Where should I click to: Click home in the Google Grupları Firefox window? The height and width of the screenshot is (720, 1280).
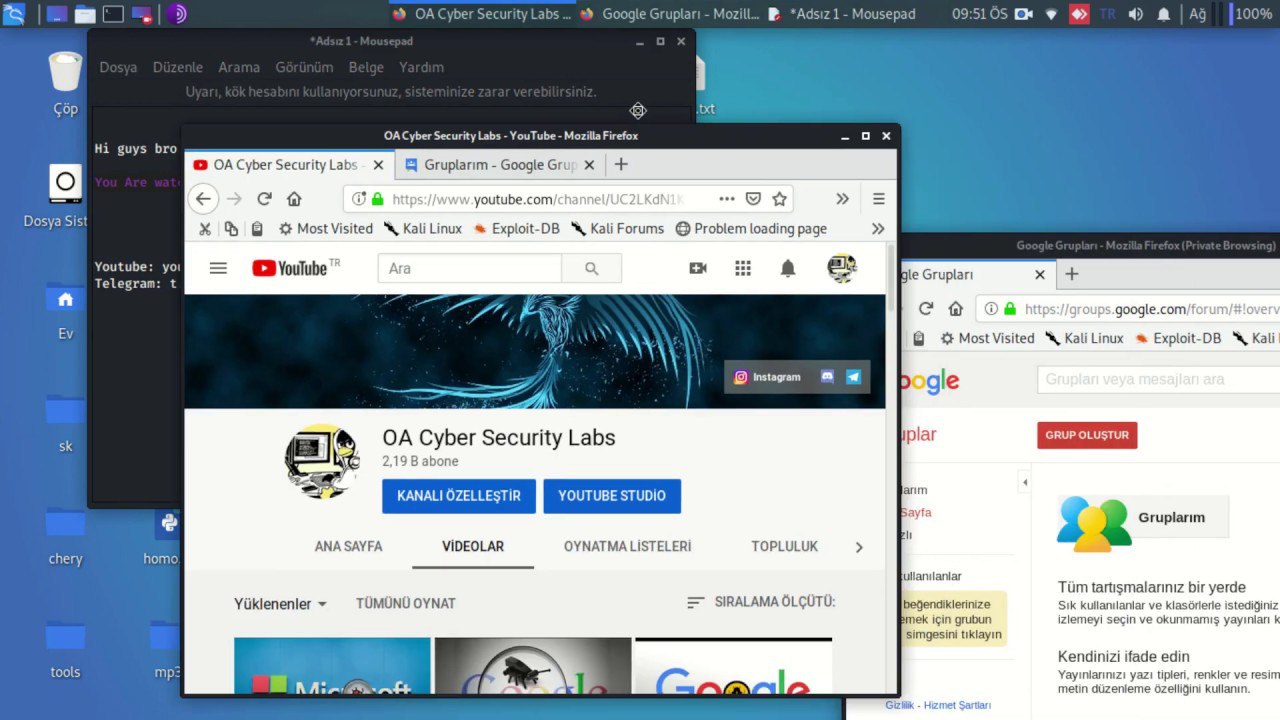coord(956,309)
